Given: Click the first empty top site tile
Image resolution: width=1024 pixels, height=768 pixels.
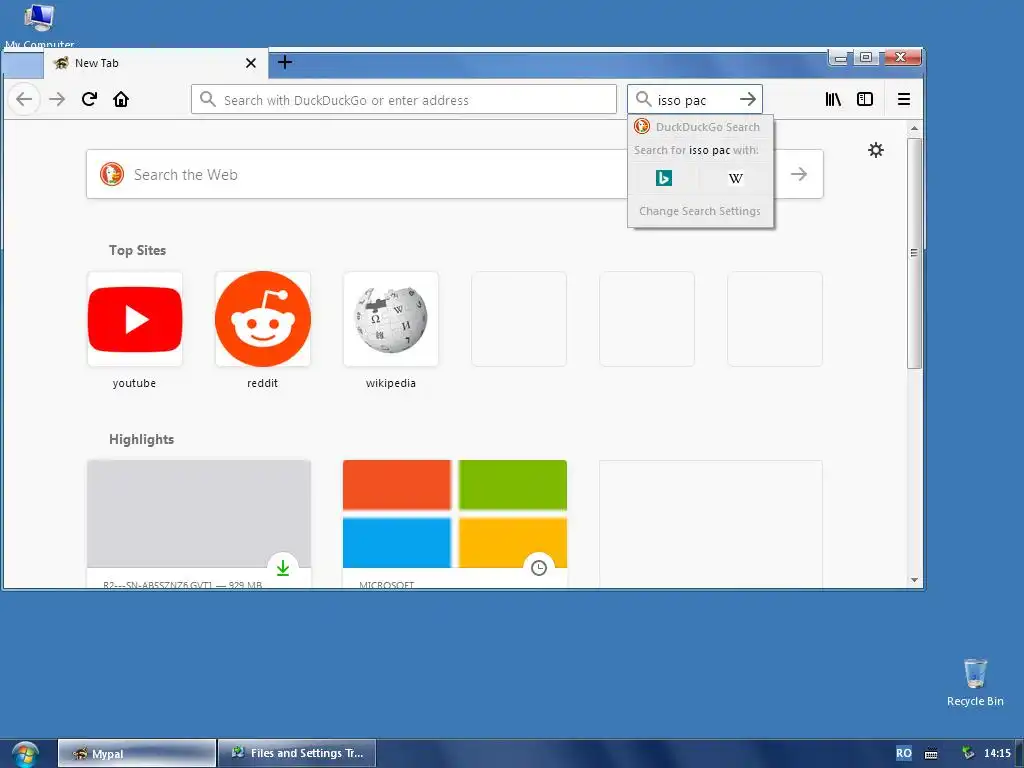Looking at the screenshot, I should point(519,319).
